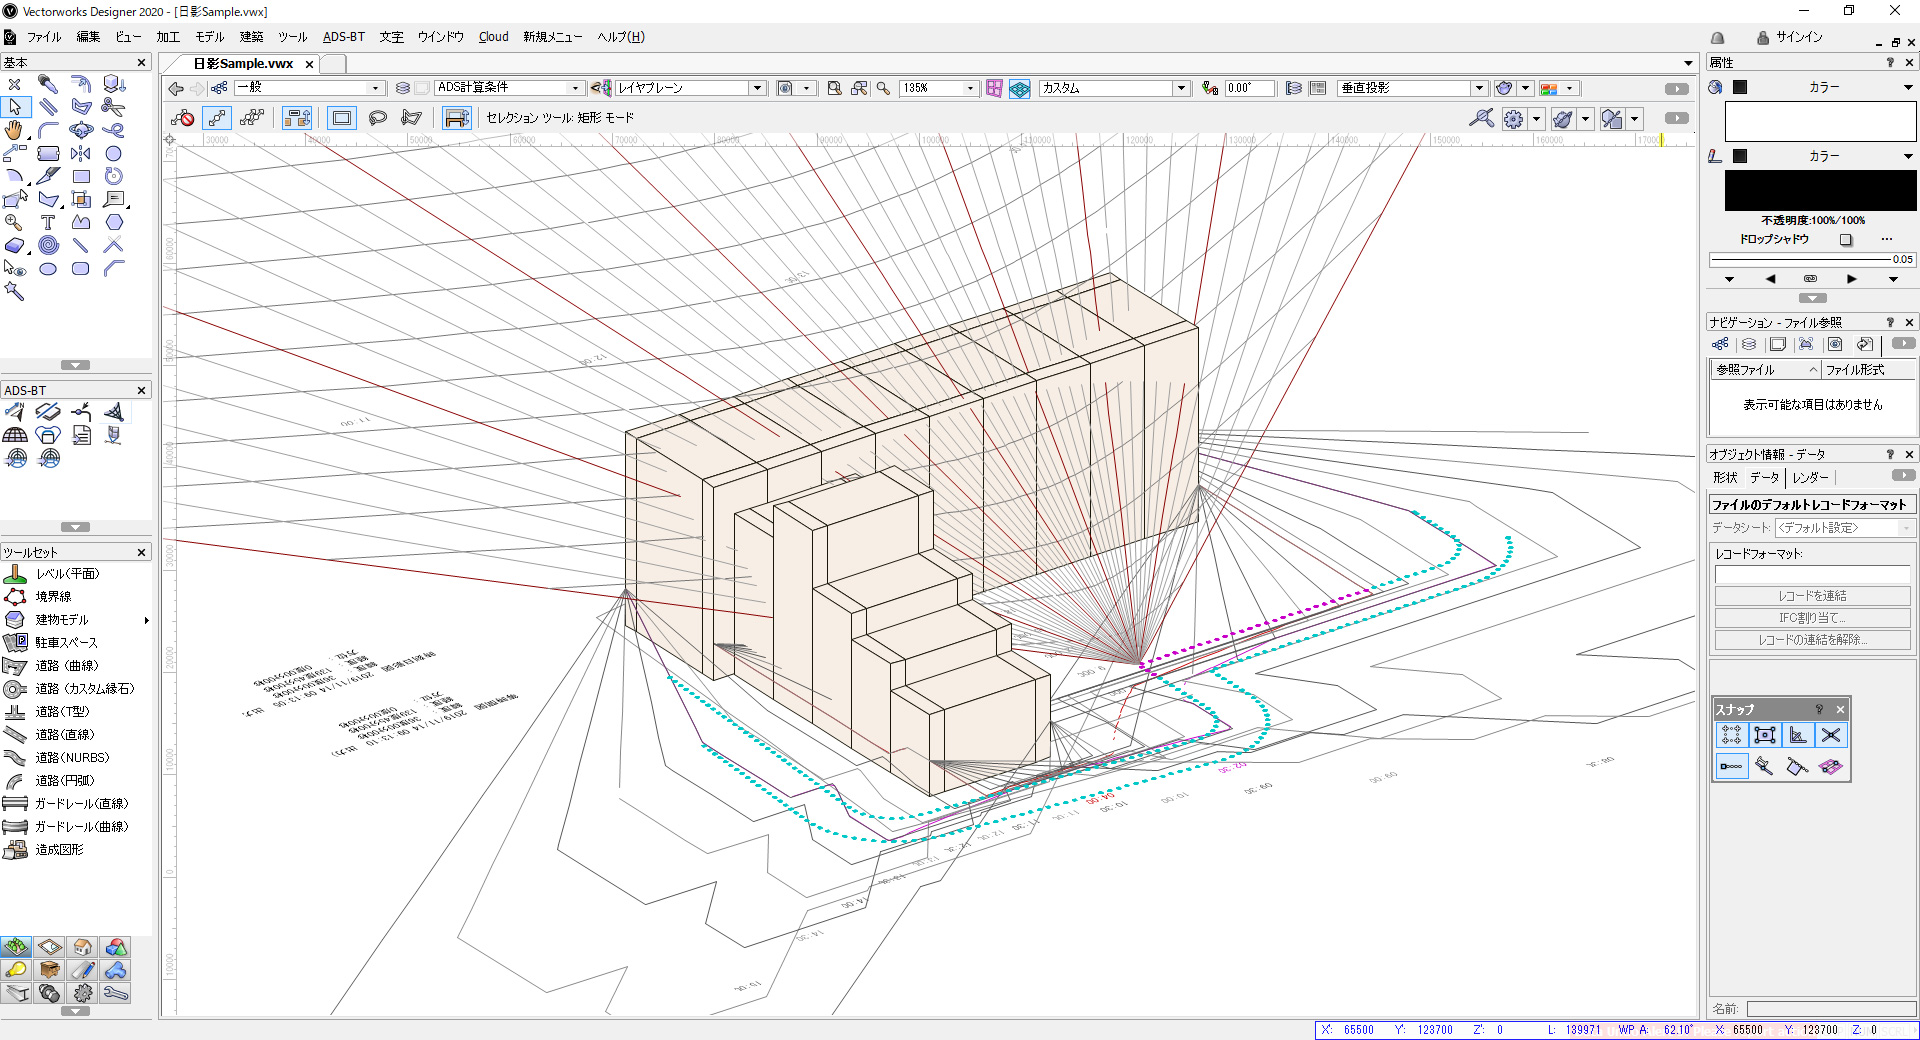Toggle Snap to Object in snap palette
The height and width of the screenshot is (1040, 1920).
[x=1765, y=735]
